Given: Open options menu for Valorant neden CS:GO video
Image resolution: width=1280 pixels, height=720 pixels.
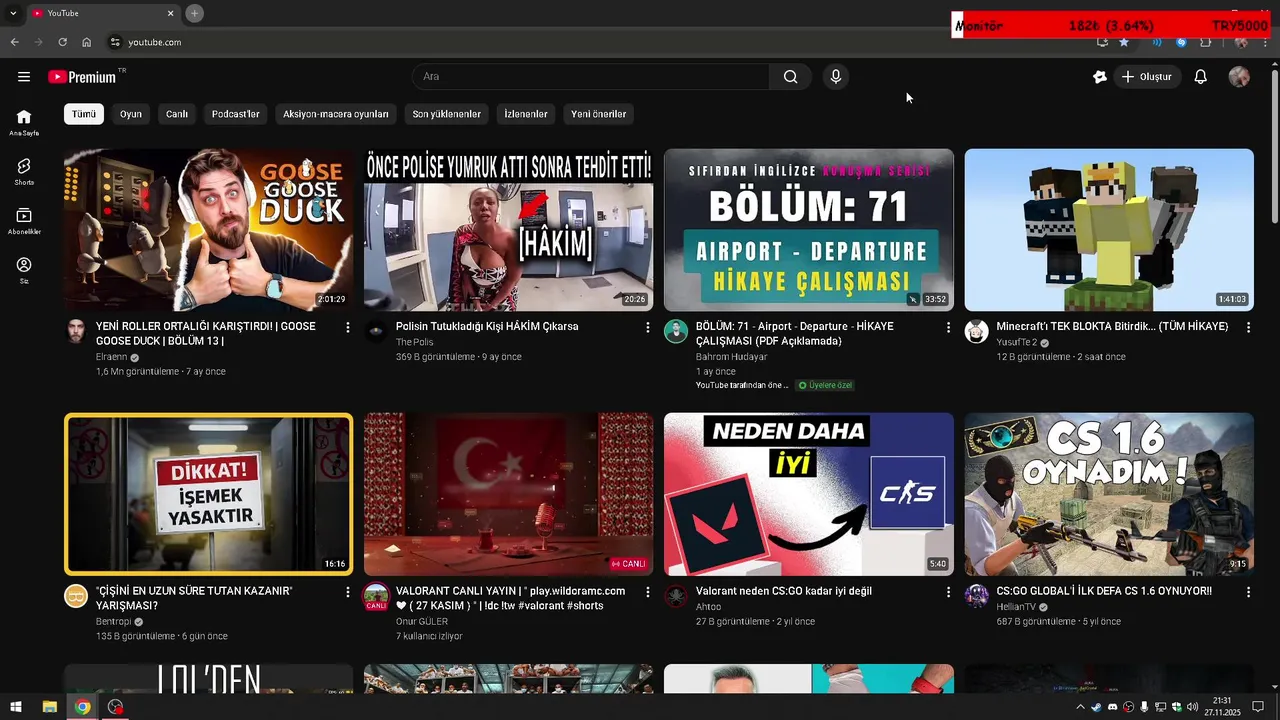Looking at the screenshot, I should tap(948, 592).
